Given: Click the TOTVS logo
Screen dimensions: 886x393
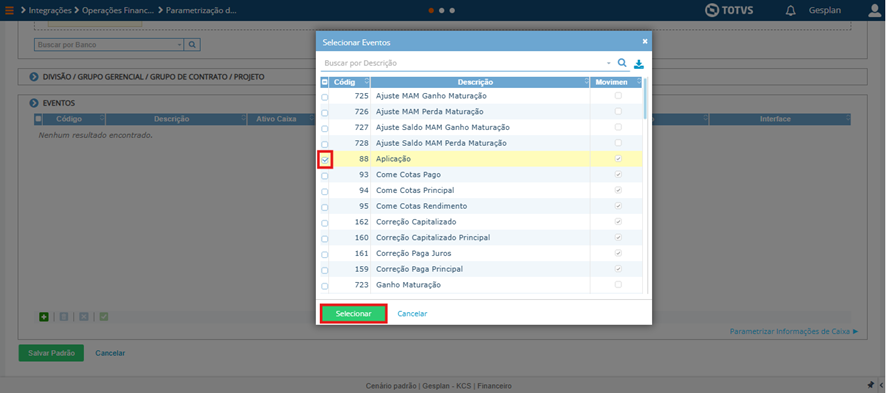Looking at the screenshot, I should pos(729,10).
